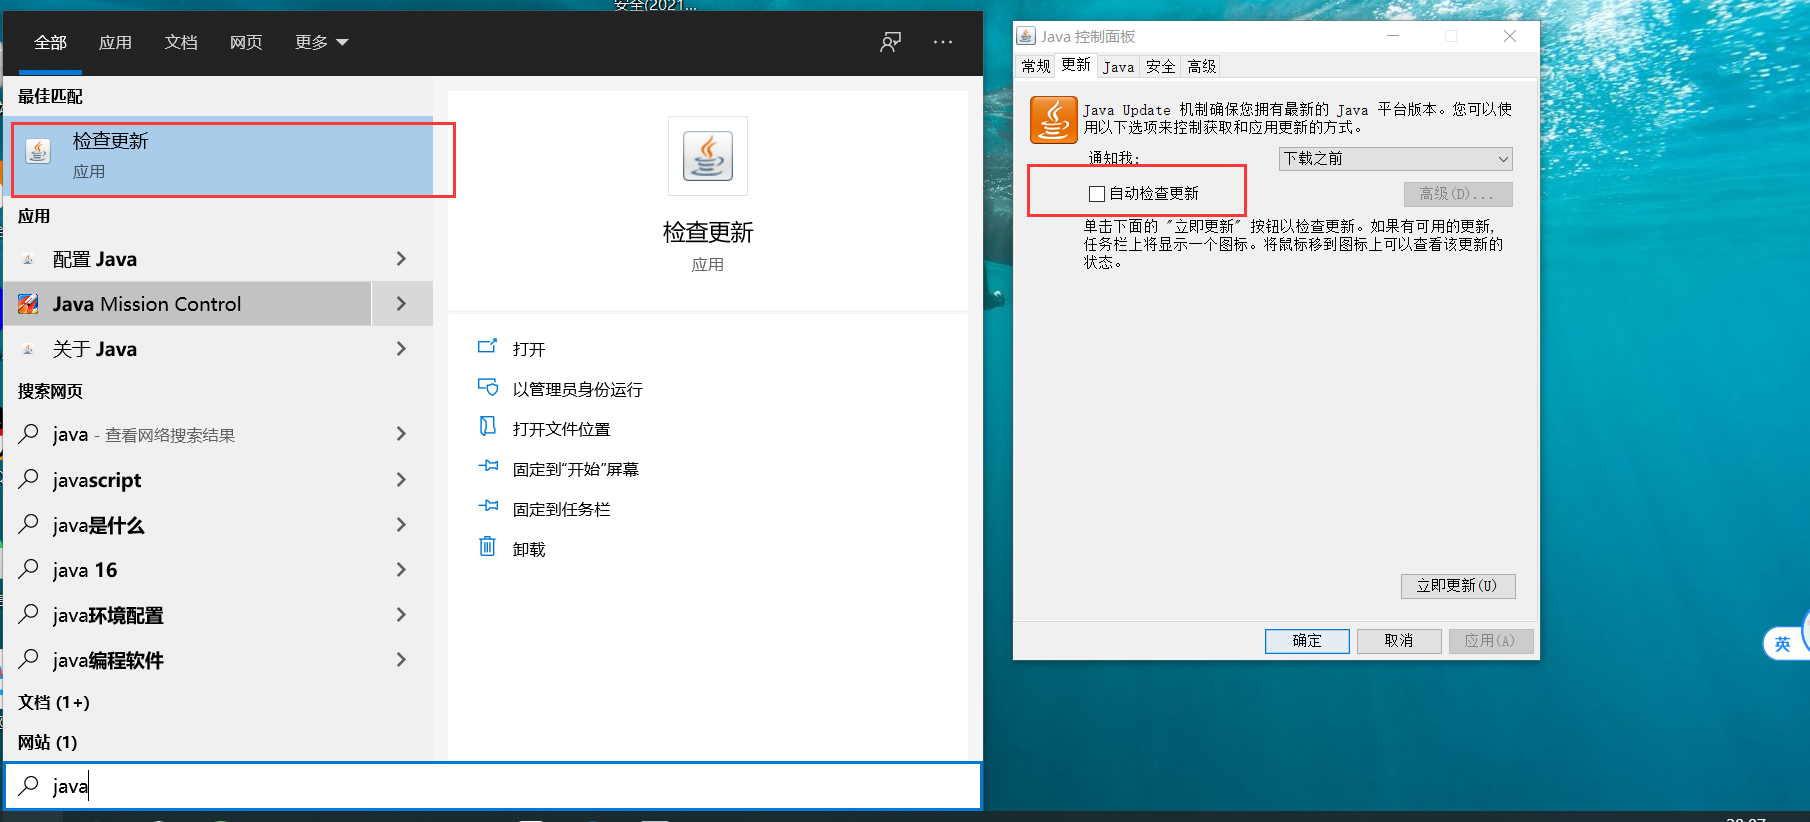Screen dimensions: 1810x822
Task: Click the search icon beside java是什么
Action: tap(29, 524)
